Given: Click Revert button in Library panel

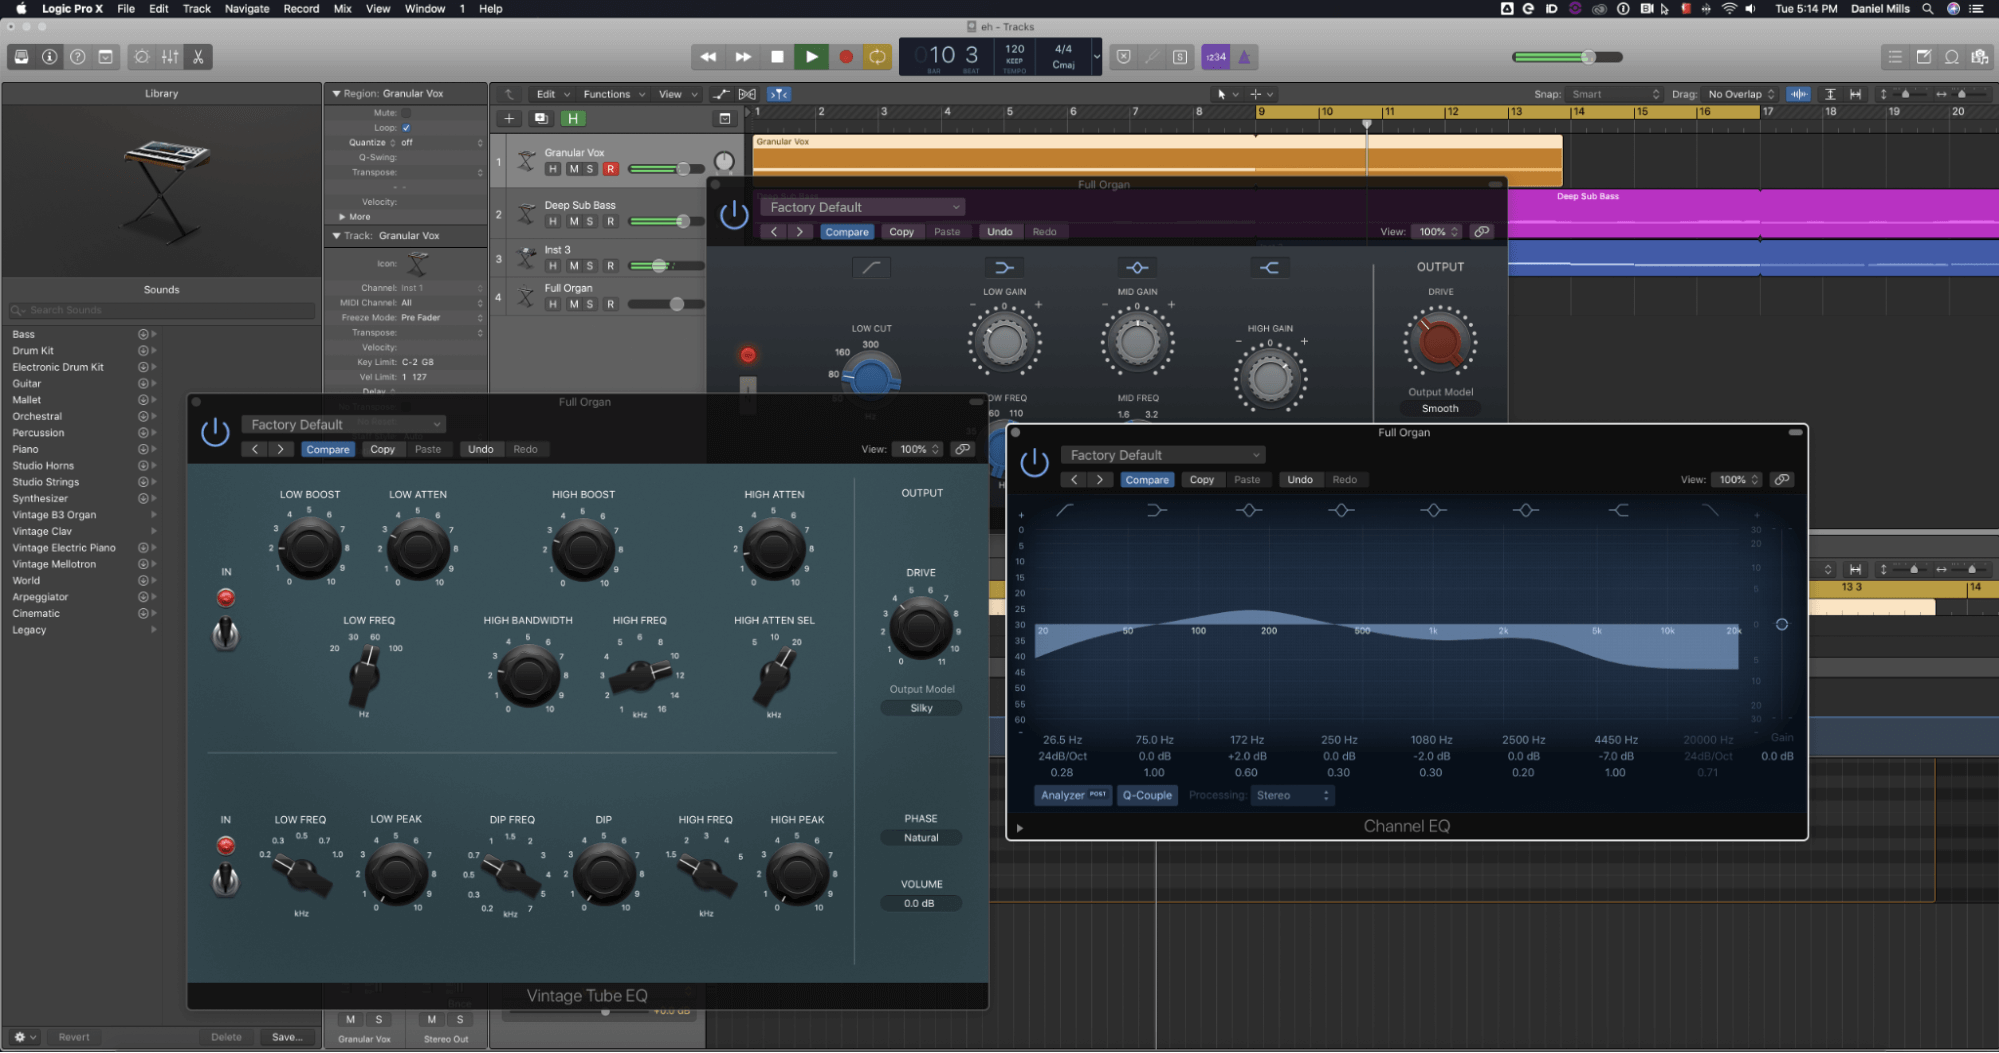Looking at the screenshot, I should (74, 1038).
